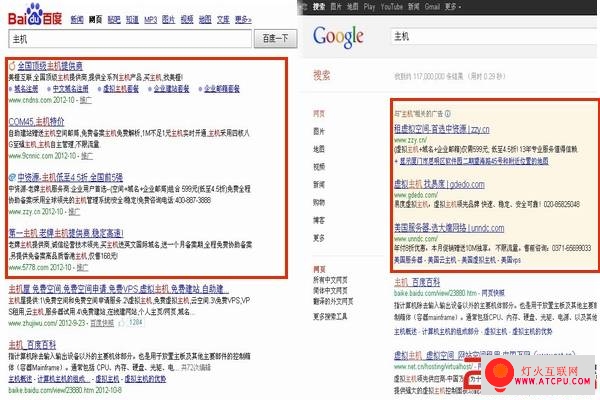Open Baidu's 新闻 navigation link
Screen dimensions: 600x400
pos(77,20)
